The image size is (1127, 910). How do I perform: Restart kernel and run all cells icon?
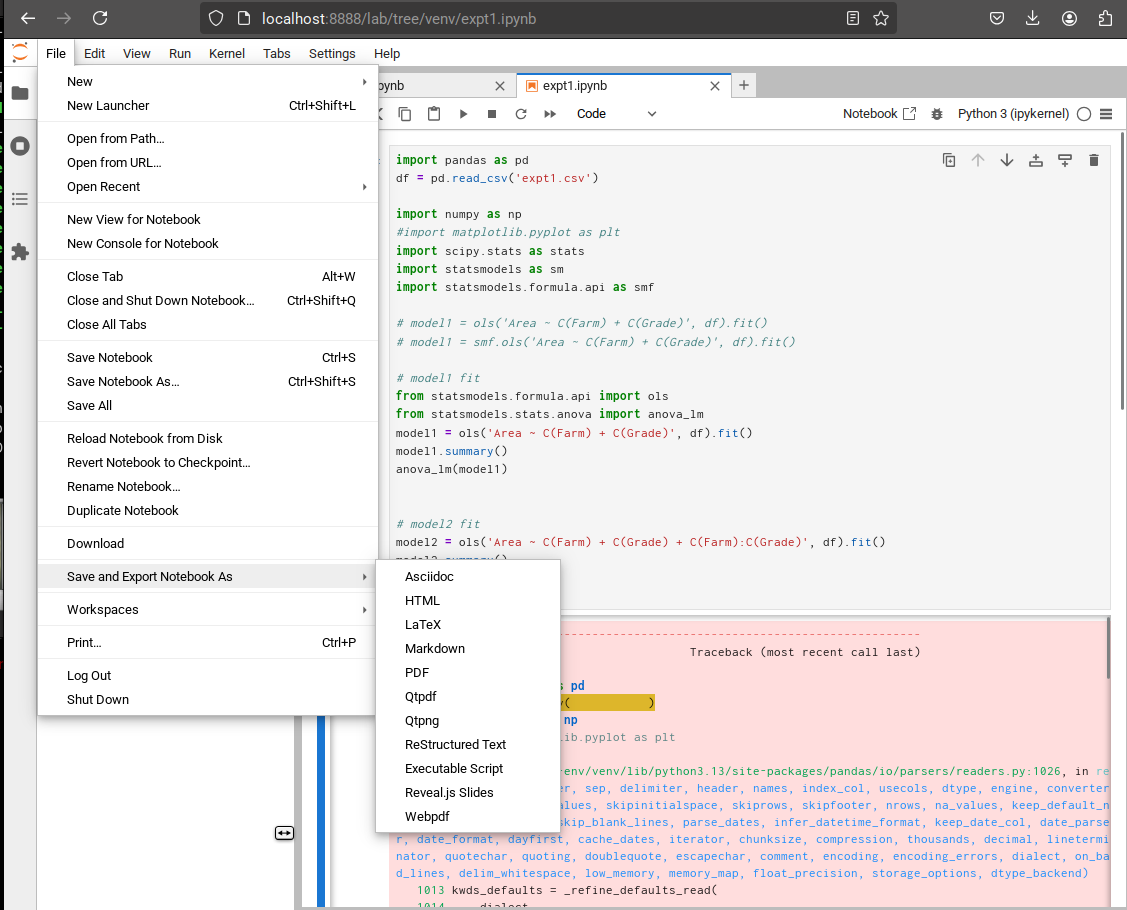click(550, 114)
